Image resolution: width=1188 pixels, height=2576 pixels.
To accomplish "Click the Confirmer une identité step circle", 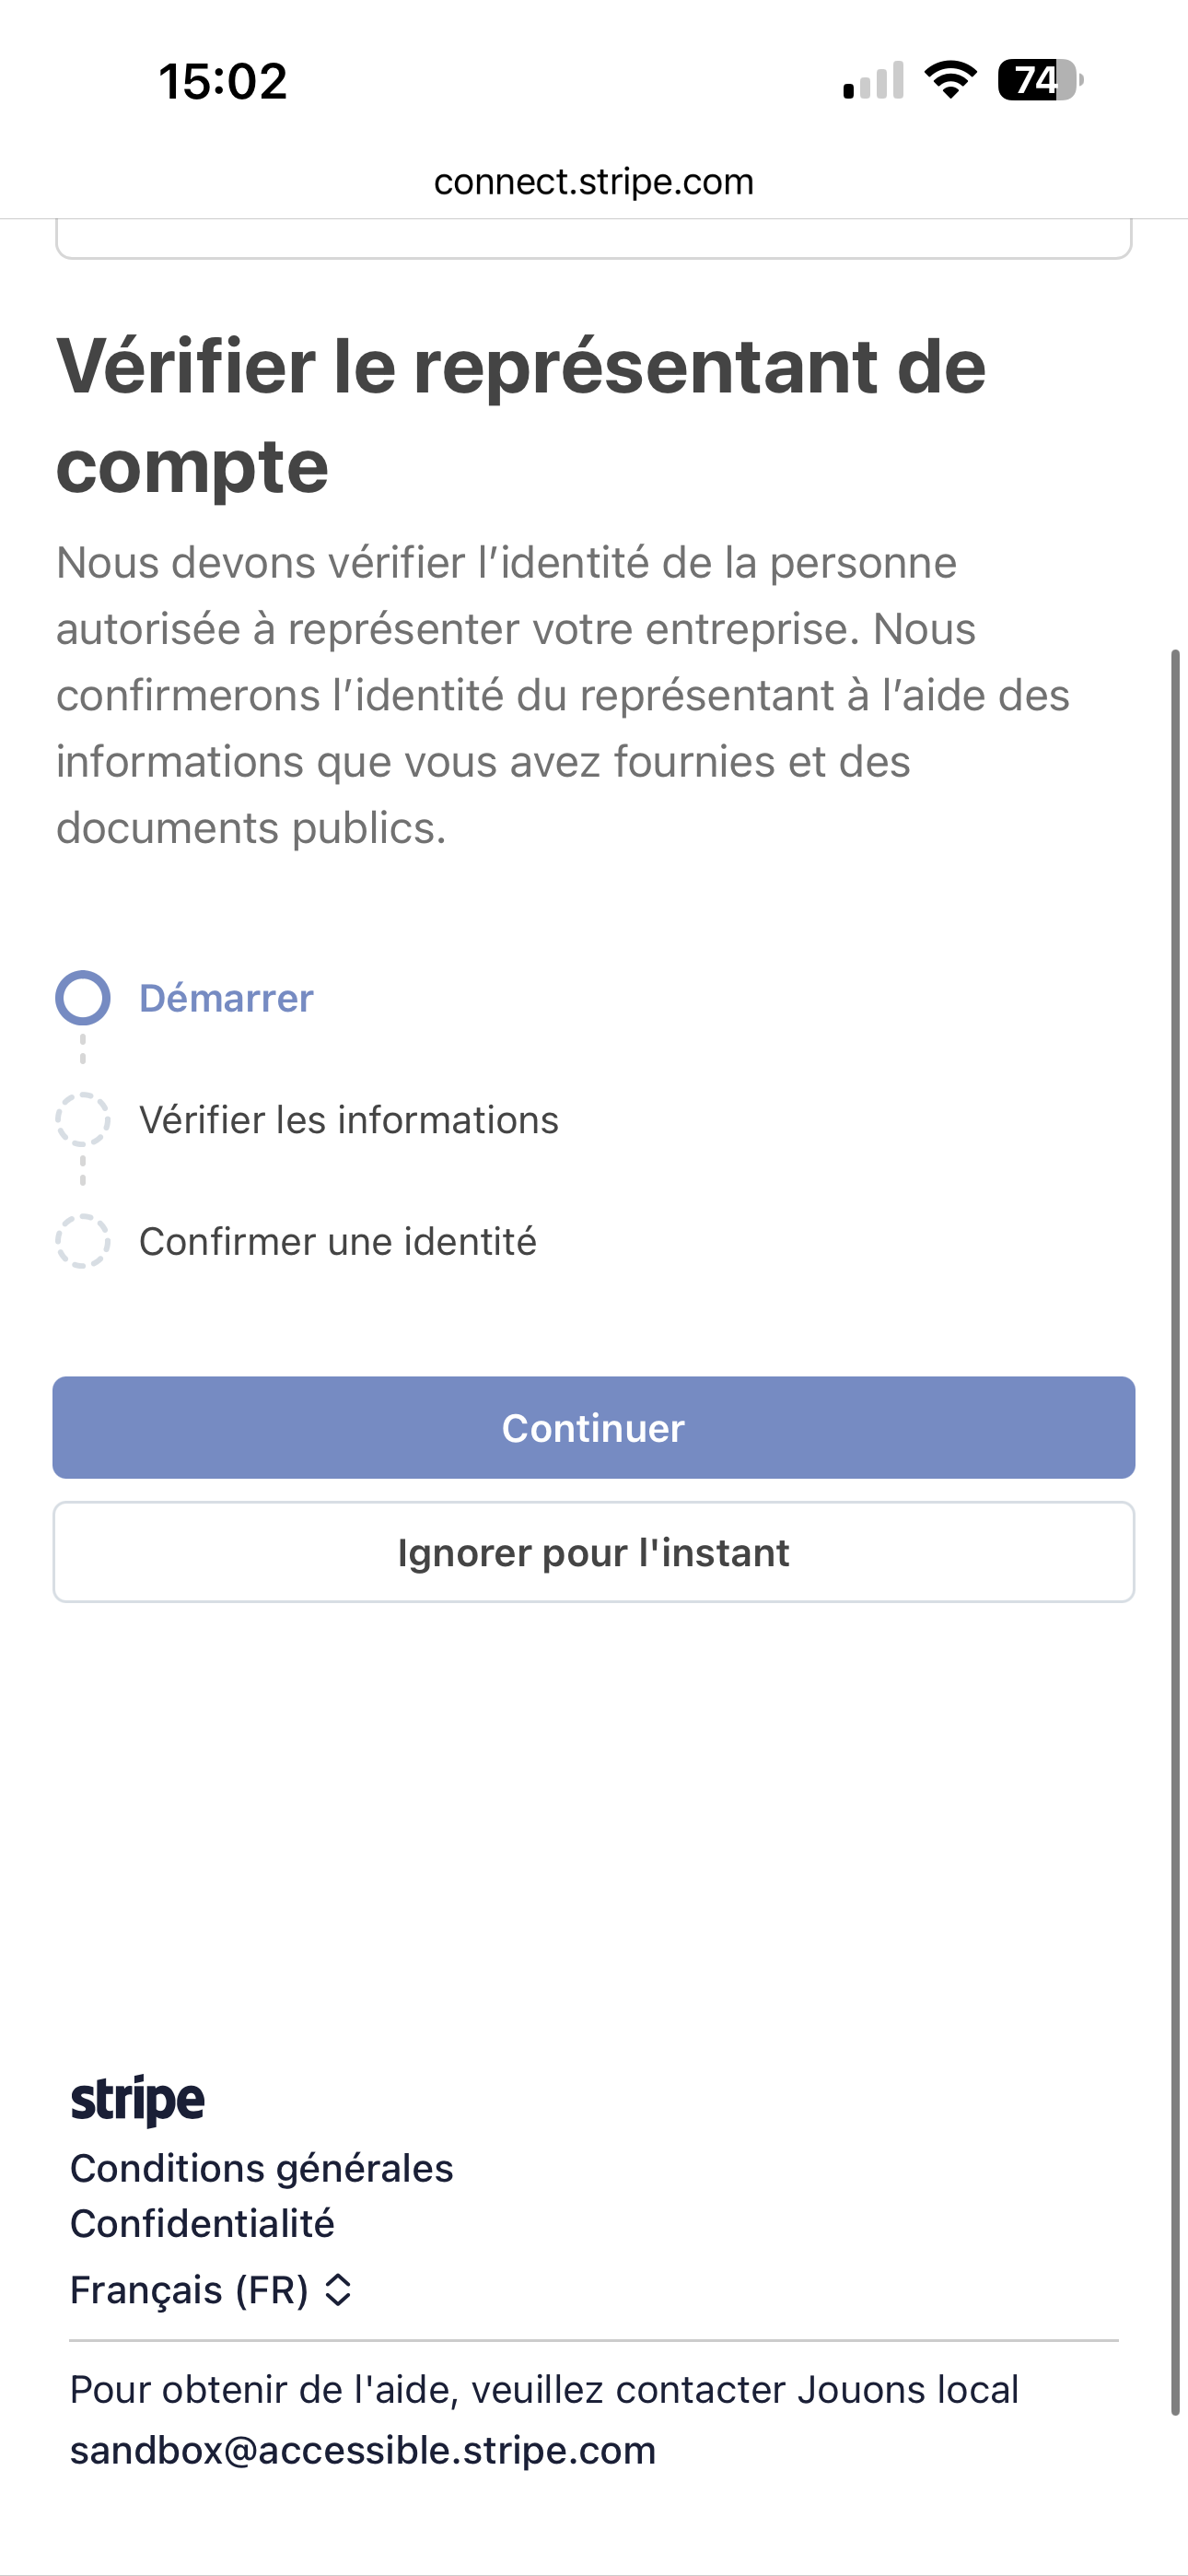I will pyautogui.click(x=83, y=1241).
